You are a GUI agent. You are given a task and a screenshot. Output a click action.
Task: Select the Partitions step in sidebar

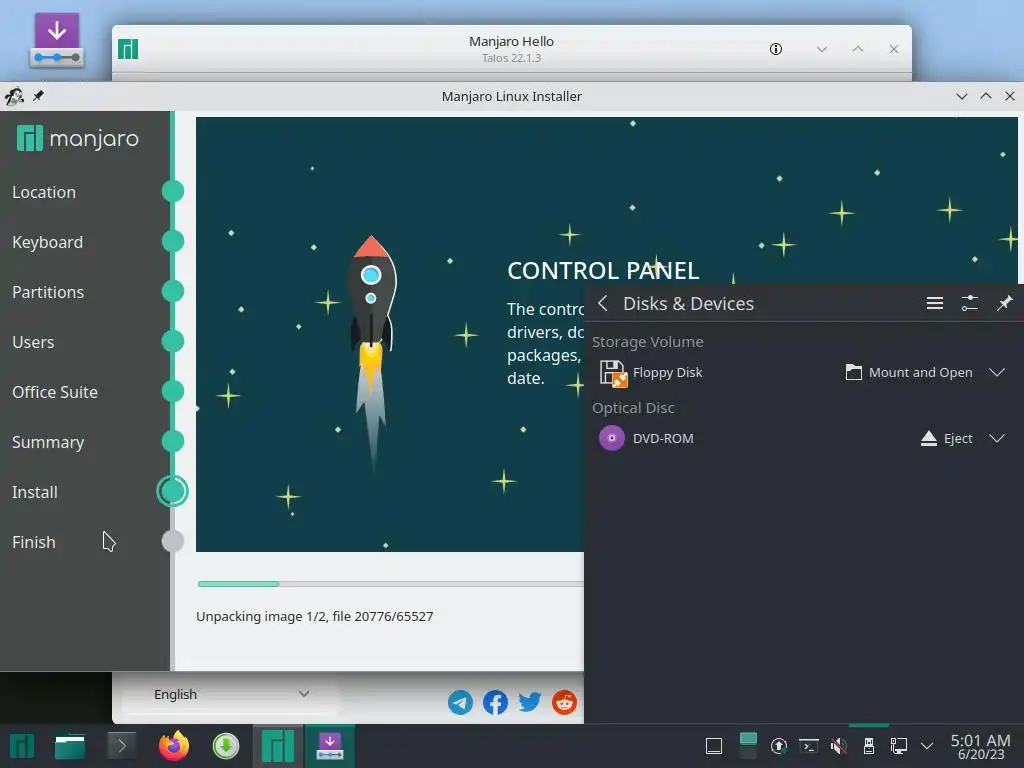point(48,292)
